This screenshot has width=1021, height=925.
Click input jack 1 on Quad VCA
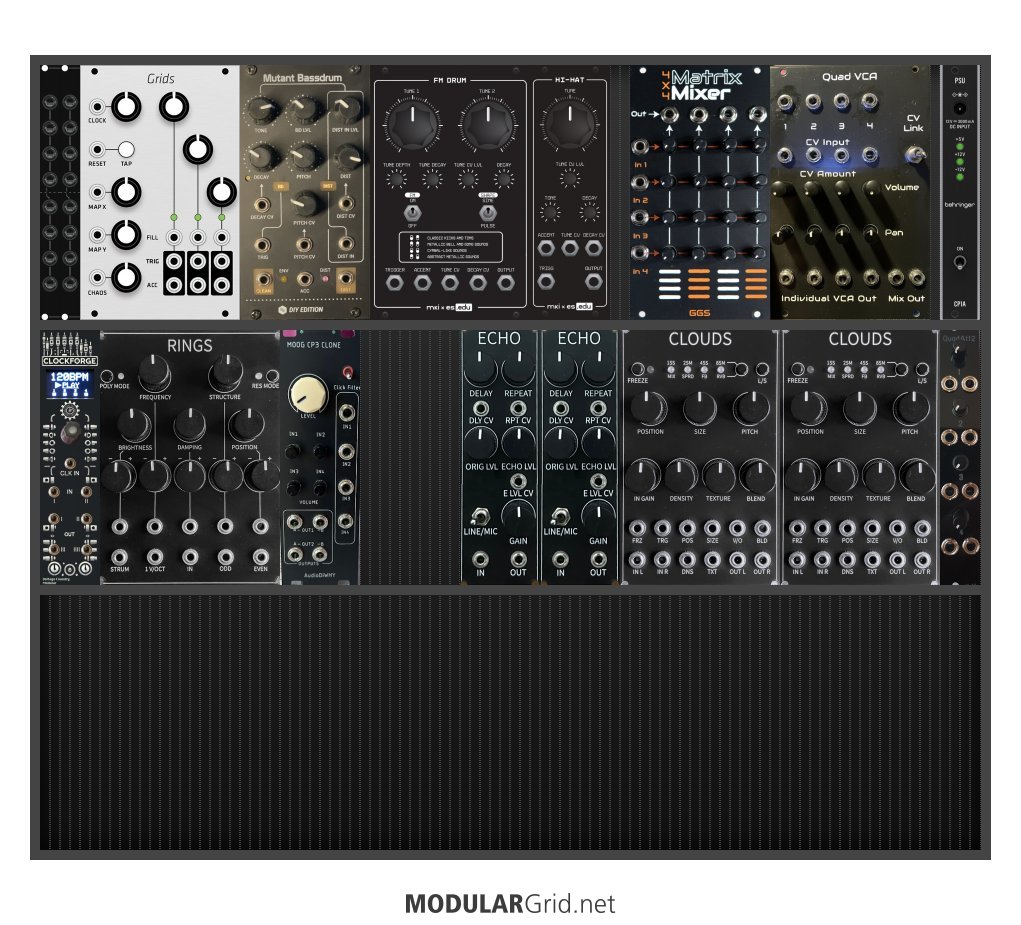(x=785, y=102)
